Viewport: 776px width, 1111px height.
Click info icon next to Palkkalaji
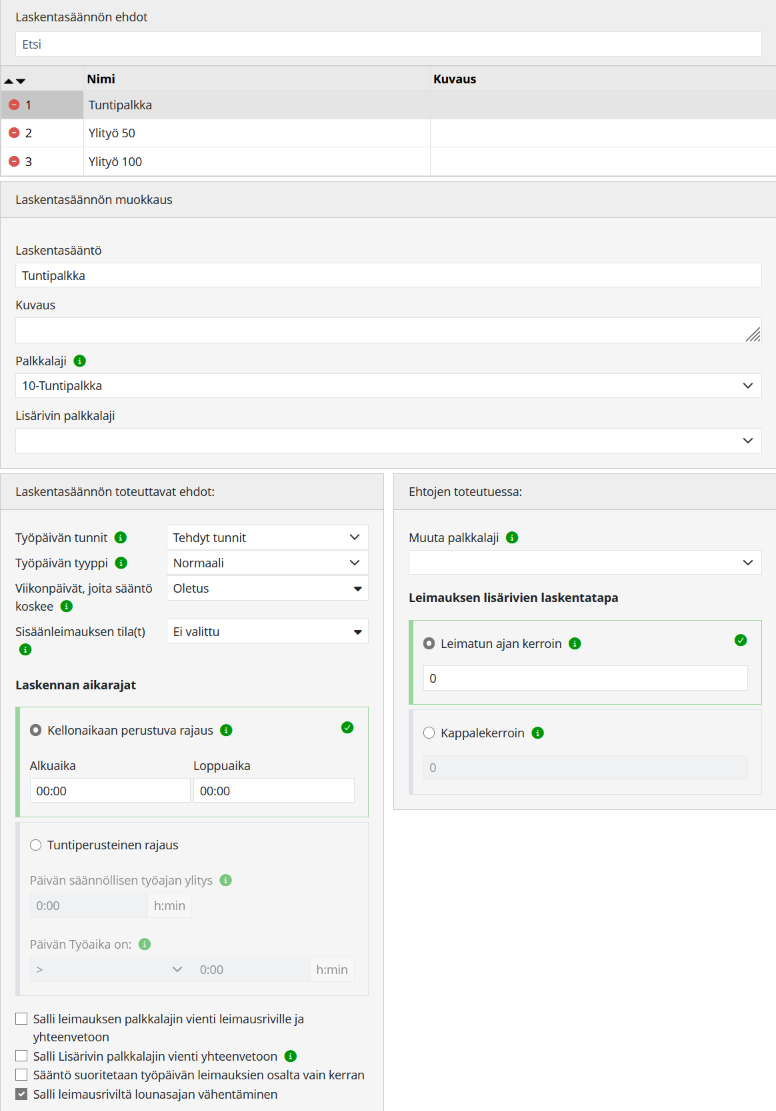pos(80,360)
